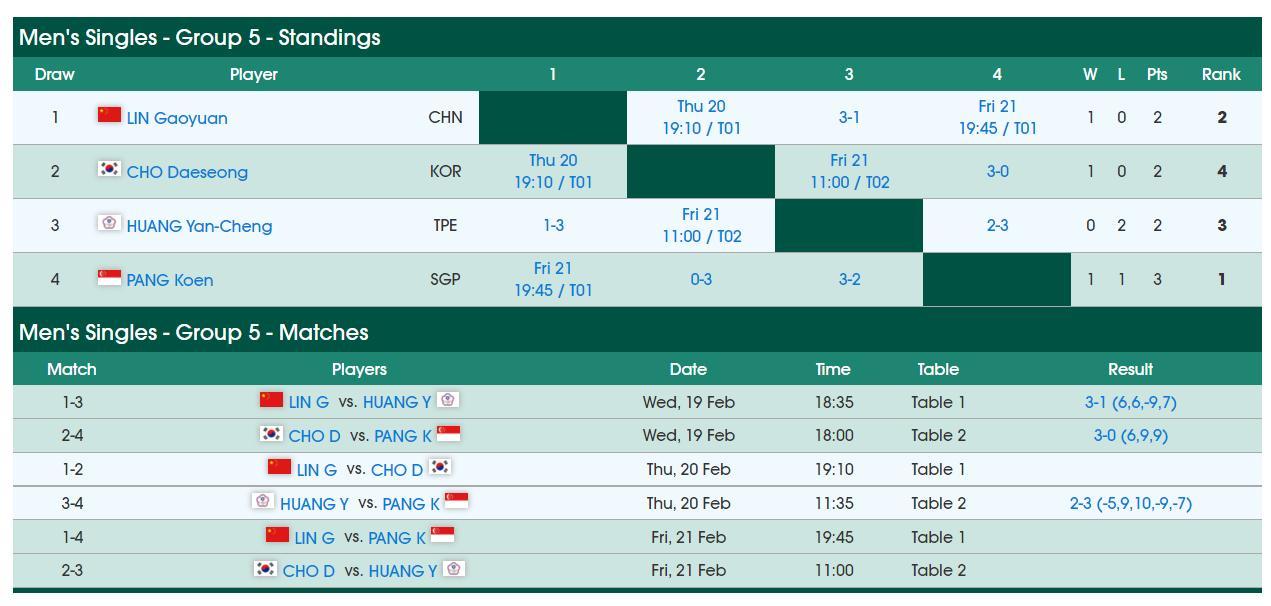Image resolution: width=1271 pixels, height=606 pixels.
Task: Click the Rank column header in standings
Action: click(x=1221, y=74)
